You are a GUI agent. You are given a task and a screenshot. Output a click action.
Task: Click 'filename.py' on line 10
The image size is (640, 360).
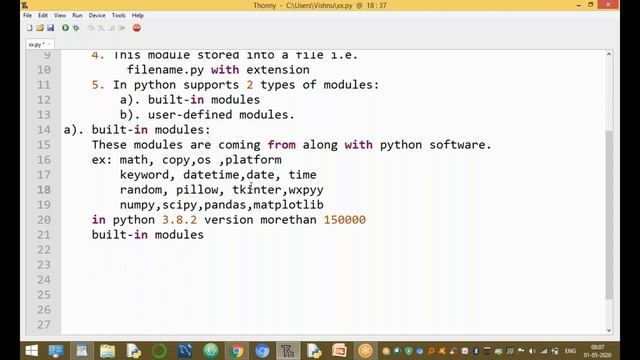pyautogui.click(x=165, y=70)
